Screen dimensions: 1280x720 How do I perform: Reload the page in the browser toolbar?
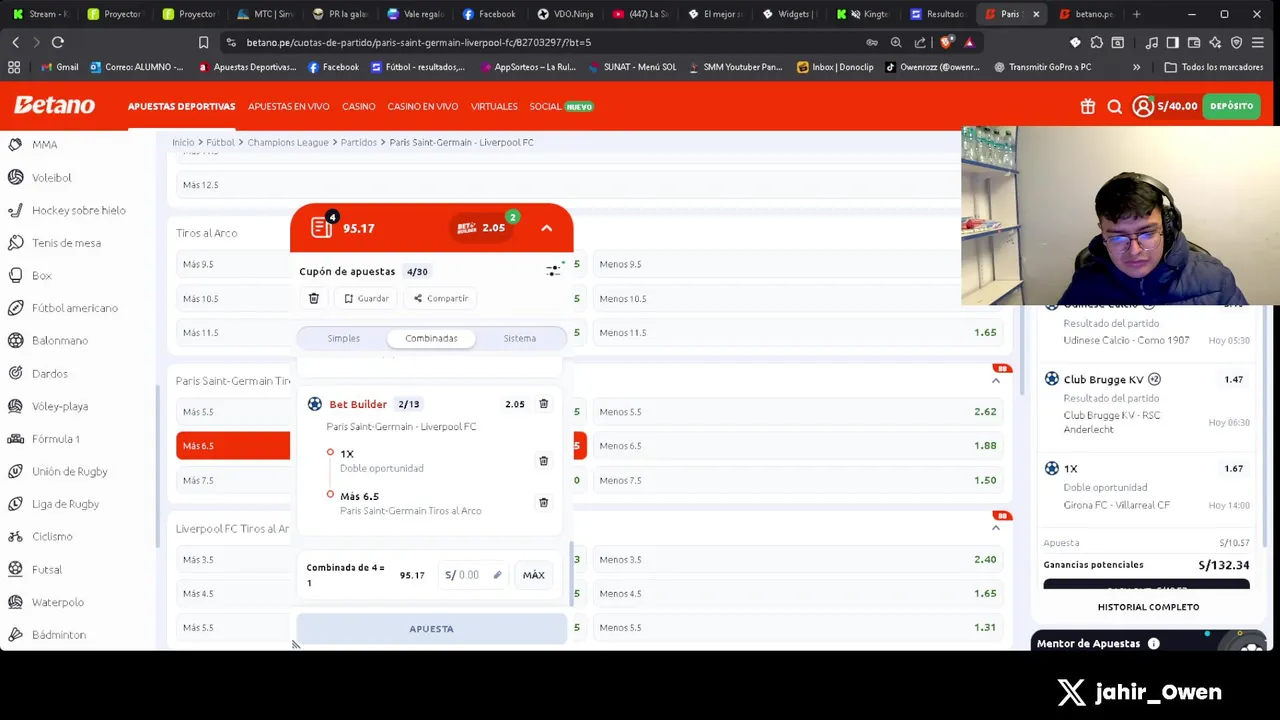tap(57, 42)
